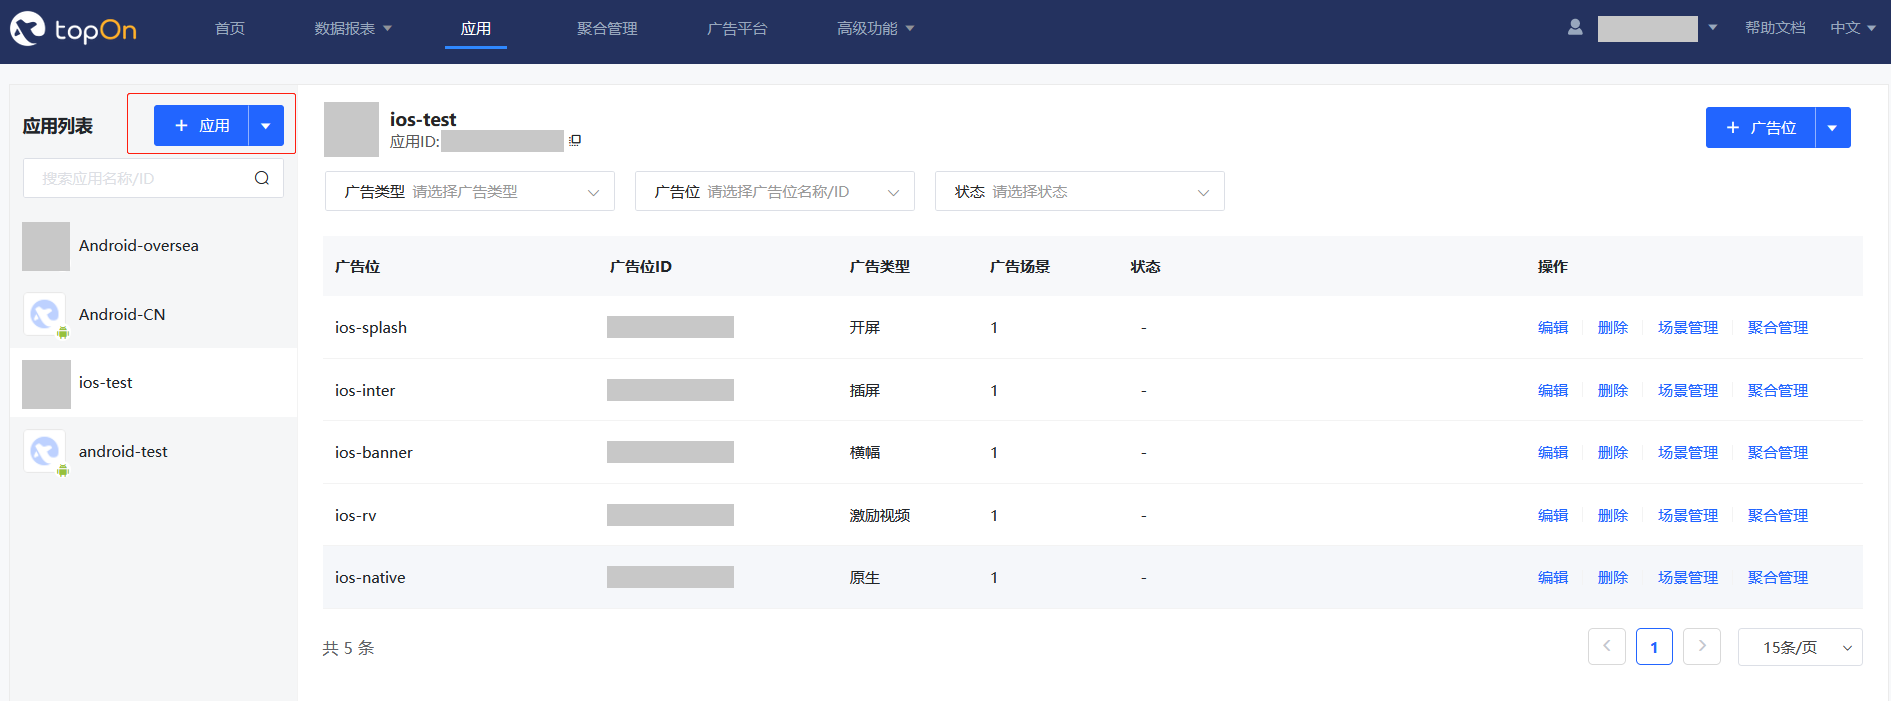
Task: Open 聚合管理 for ios-rv
Action: [1778, 515]
